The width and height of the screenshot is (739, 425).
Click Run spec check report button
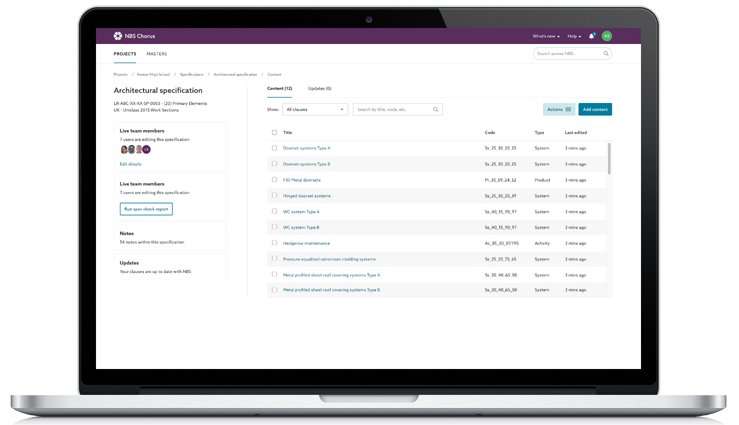coord(146,209)
